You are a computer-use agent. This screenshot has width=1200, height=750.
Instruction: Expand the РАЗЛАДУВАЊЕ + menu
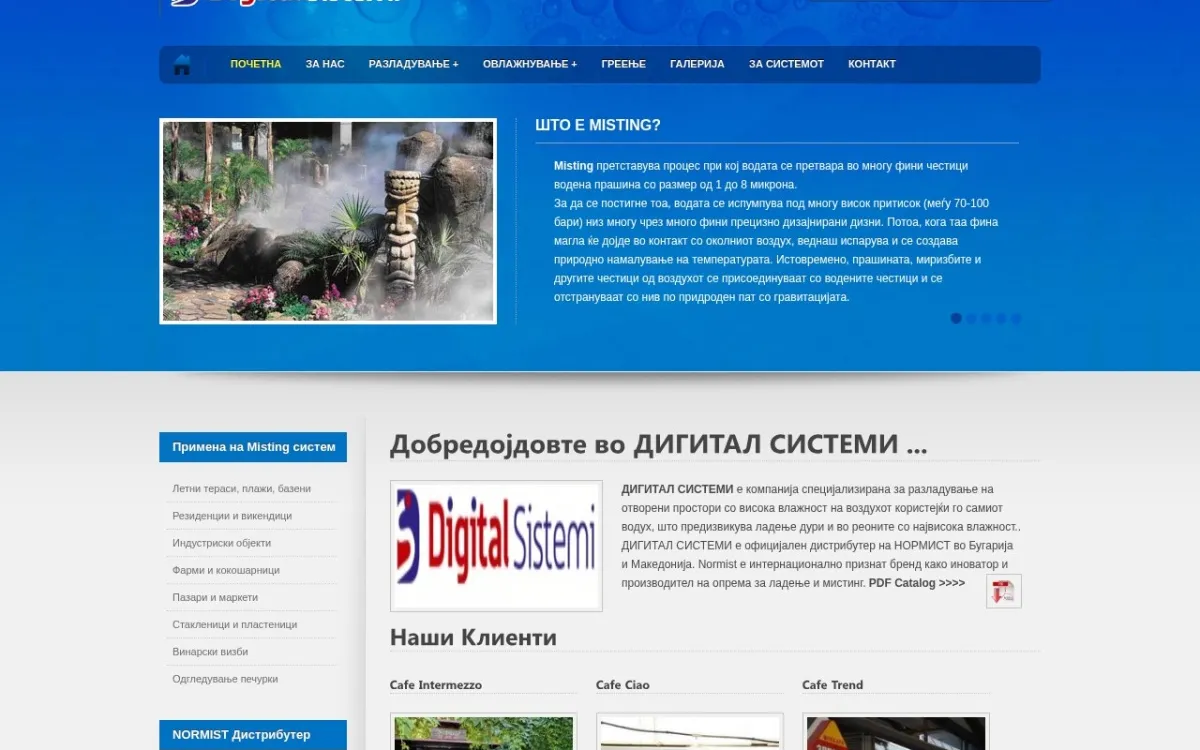tap(414, 64)
